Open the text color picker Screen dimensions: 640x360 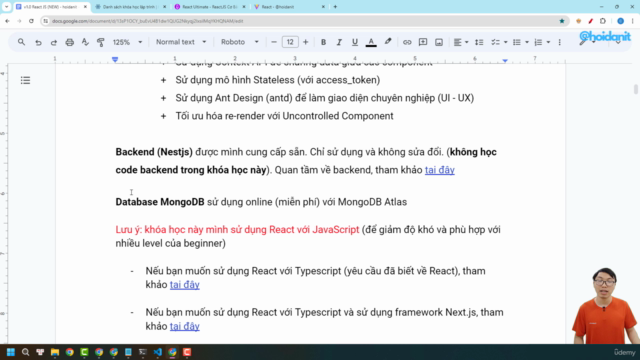[x=371, y=42]
